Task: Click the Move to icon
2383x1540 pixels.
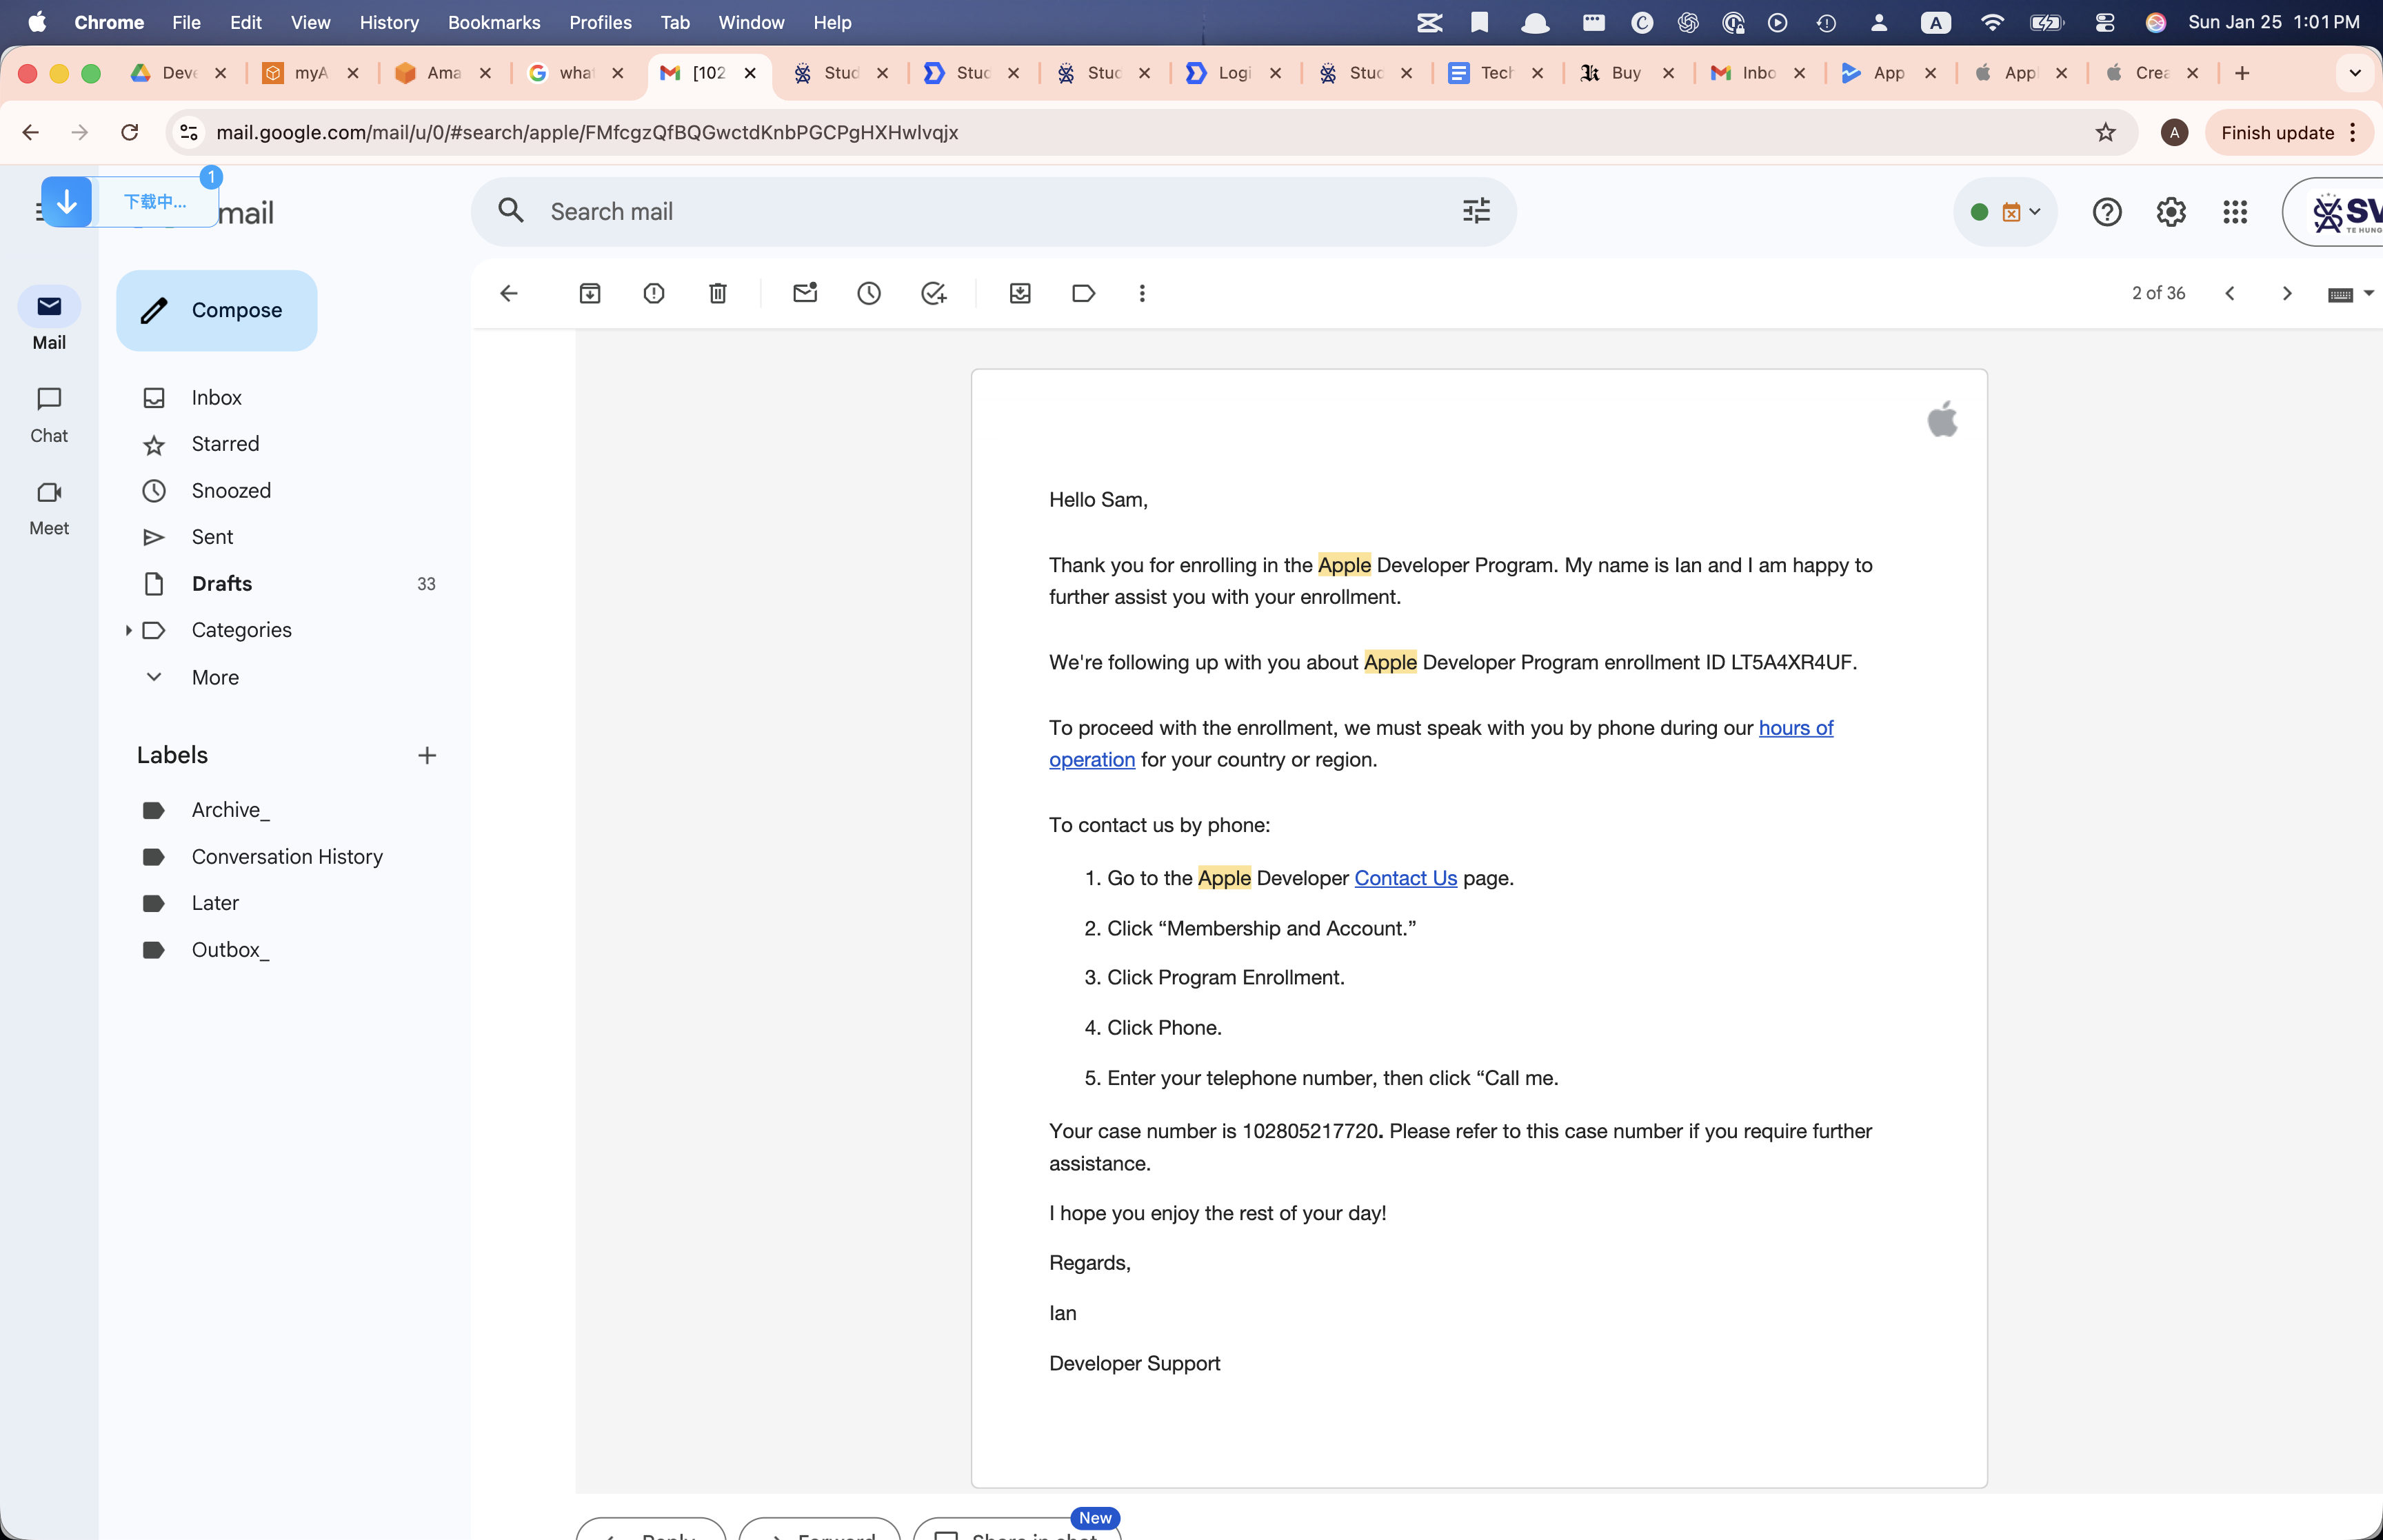Action: coord(1020,293)
